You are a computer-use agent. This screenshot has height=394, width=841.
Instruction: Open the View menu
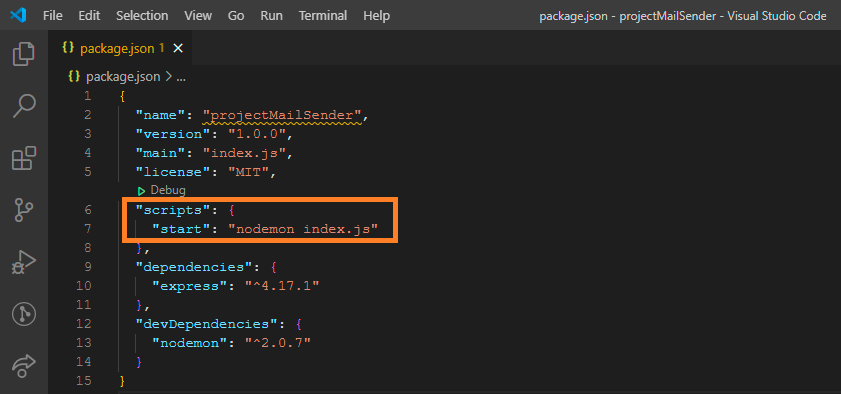click(x=197, y=16)
